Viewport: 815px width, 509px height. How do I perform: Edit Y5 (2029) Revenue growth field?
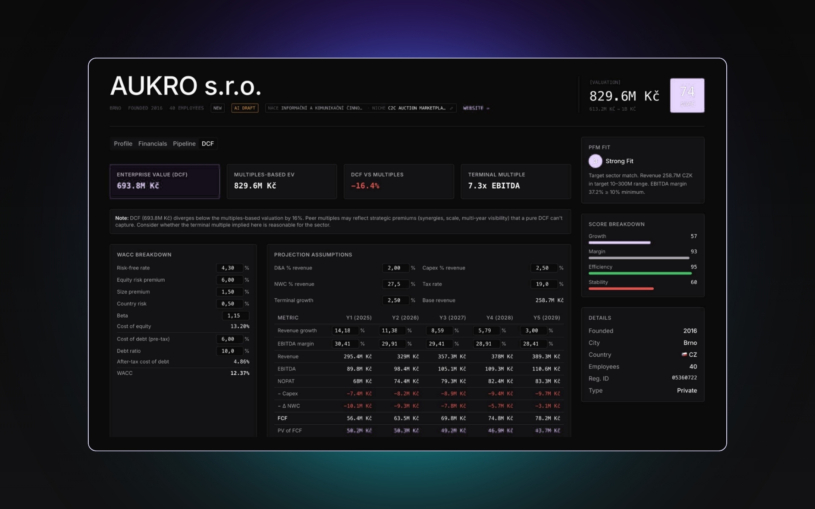click(534, 331)
